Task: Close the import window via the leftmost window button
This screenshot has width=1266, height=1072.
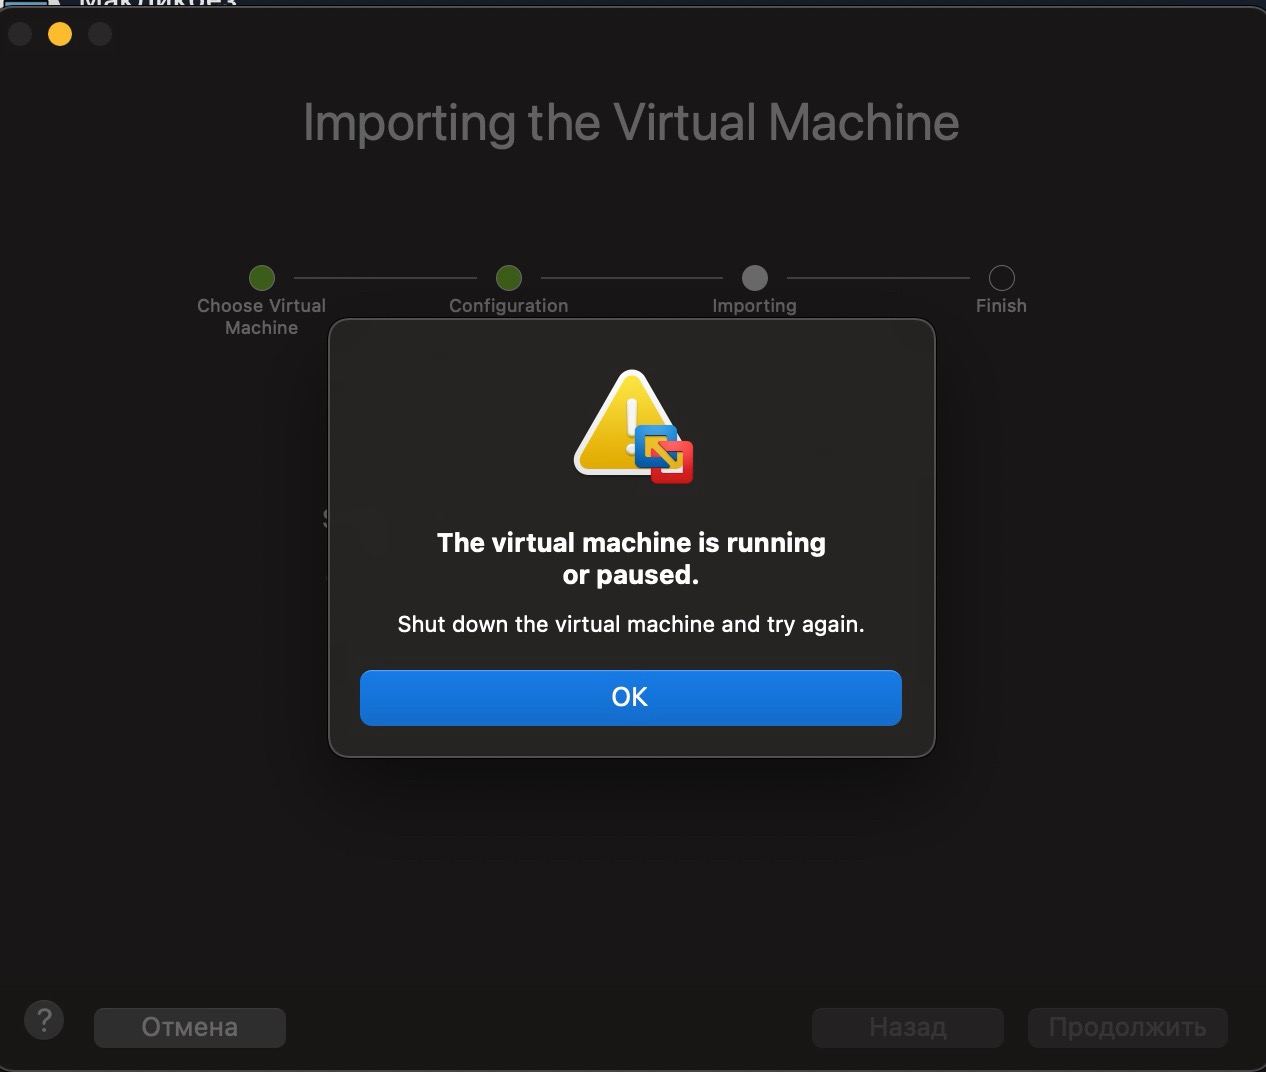Action: pos(20,34)
